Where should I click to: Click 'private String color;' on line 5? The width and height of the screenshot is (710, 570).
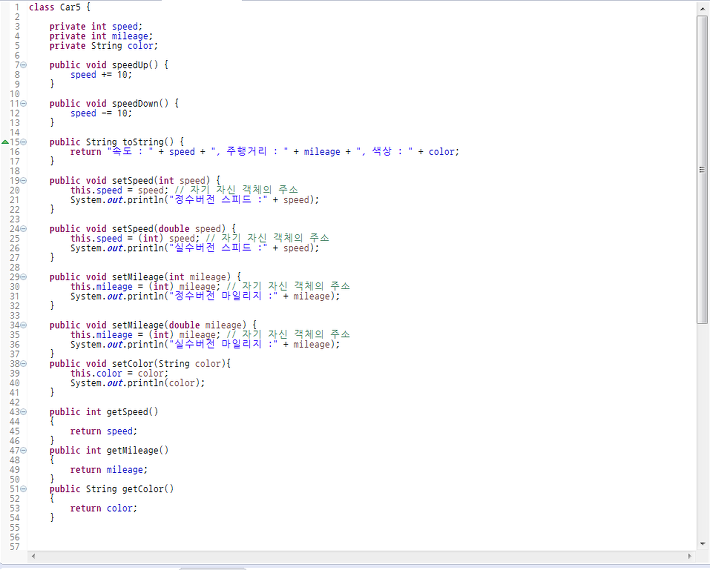pos(104,46)
